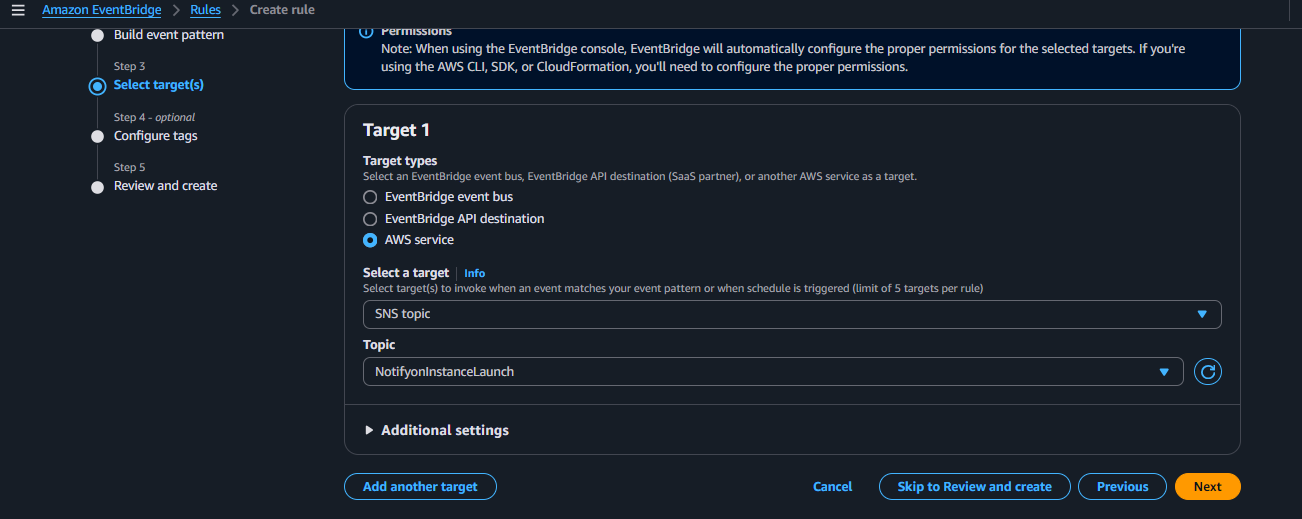
Task: Choose EventBridge API destination target type
Action: click(370, 219)
